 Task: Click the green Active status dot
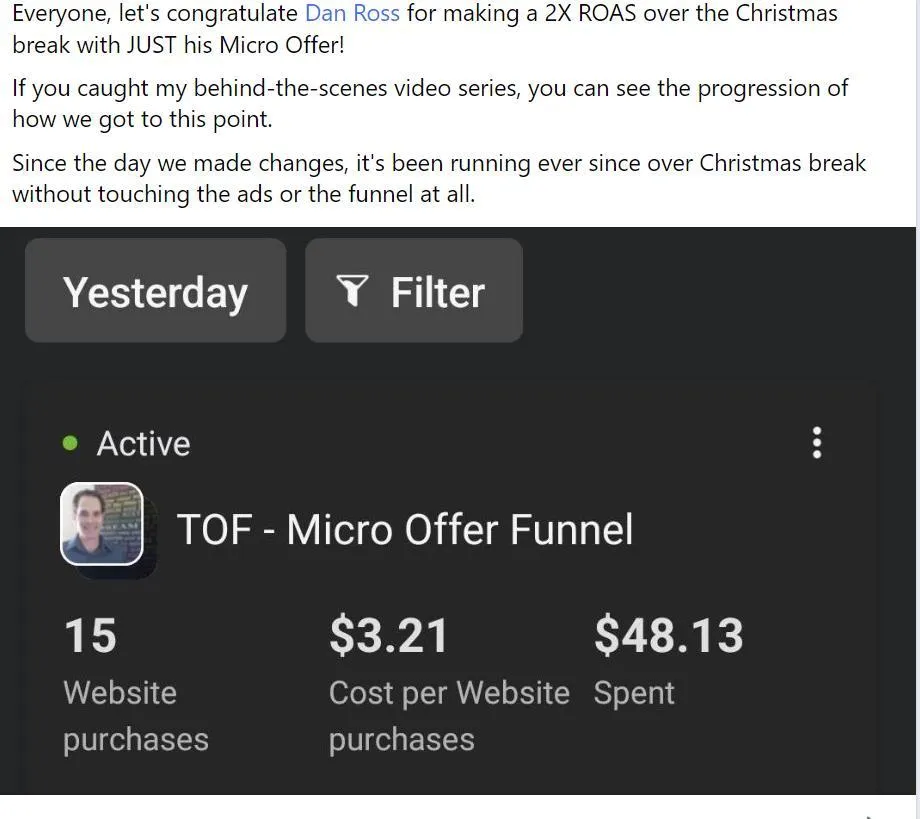pos(70,443)
